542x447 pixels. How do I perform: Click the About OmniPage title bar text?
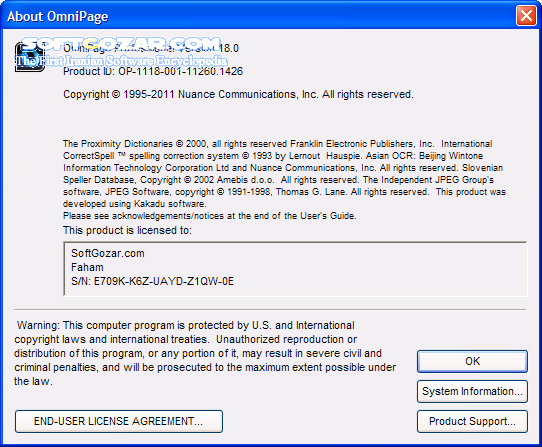click(58, 16)
